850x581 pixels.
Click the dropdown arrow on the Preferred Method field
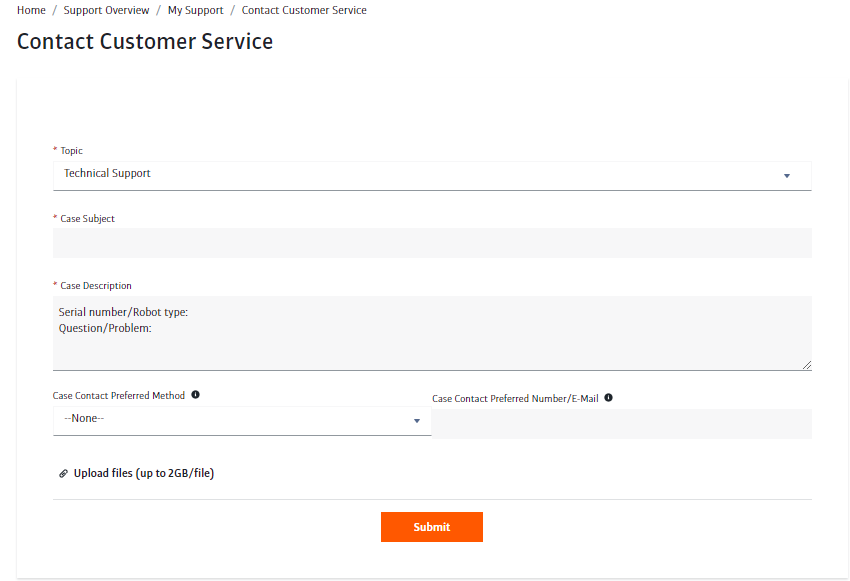click(416, 421)
